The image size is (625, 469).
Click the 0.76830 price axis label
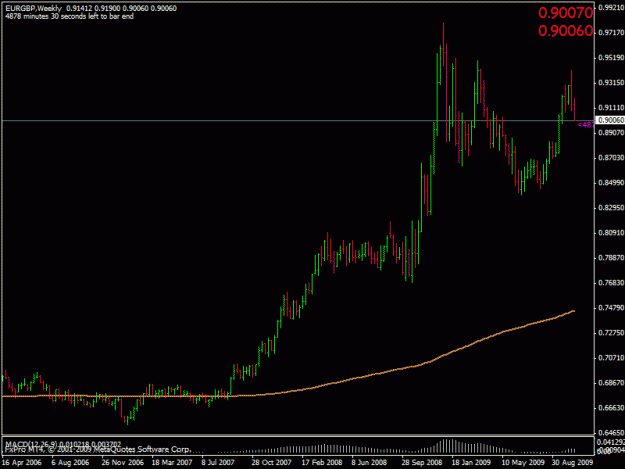(611, 283)
